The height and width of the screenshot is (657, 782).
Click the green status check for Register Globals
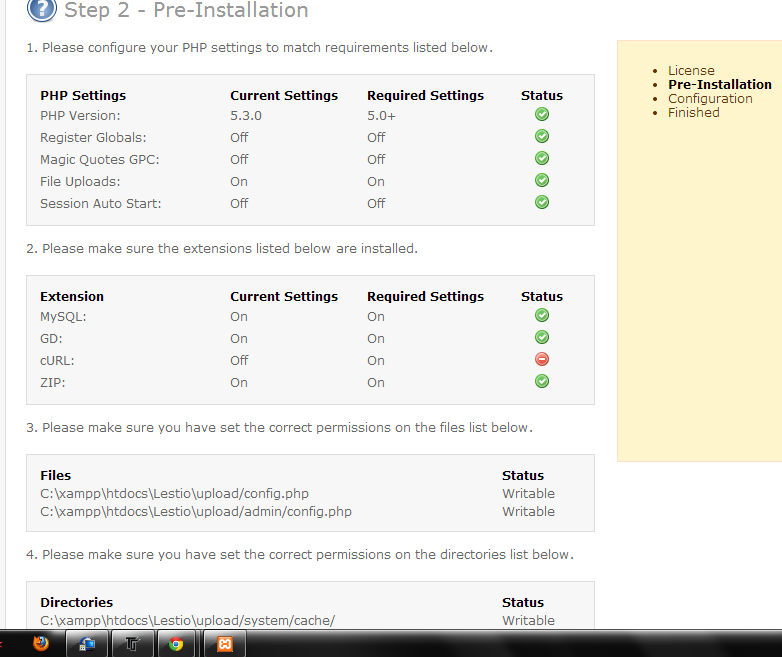(542, 136)
